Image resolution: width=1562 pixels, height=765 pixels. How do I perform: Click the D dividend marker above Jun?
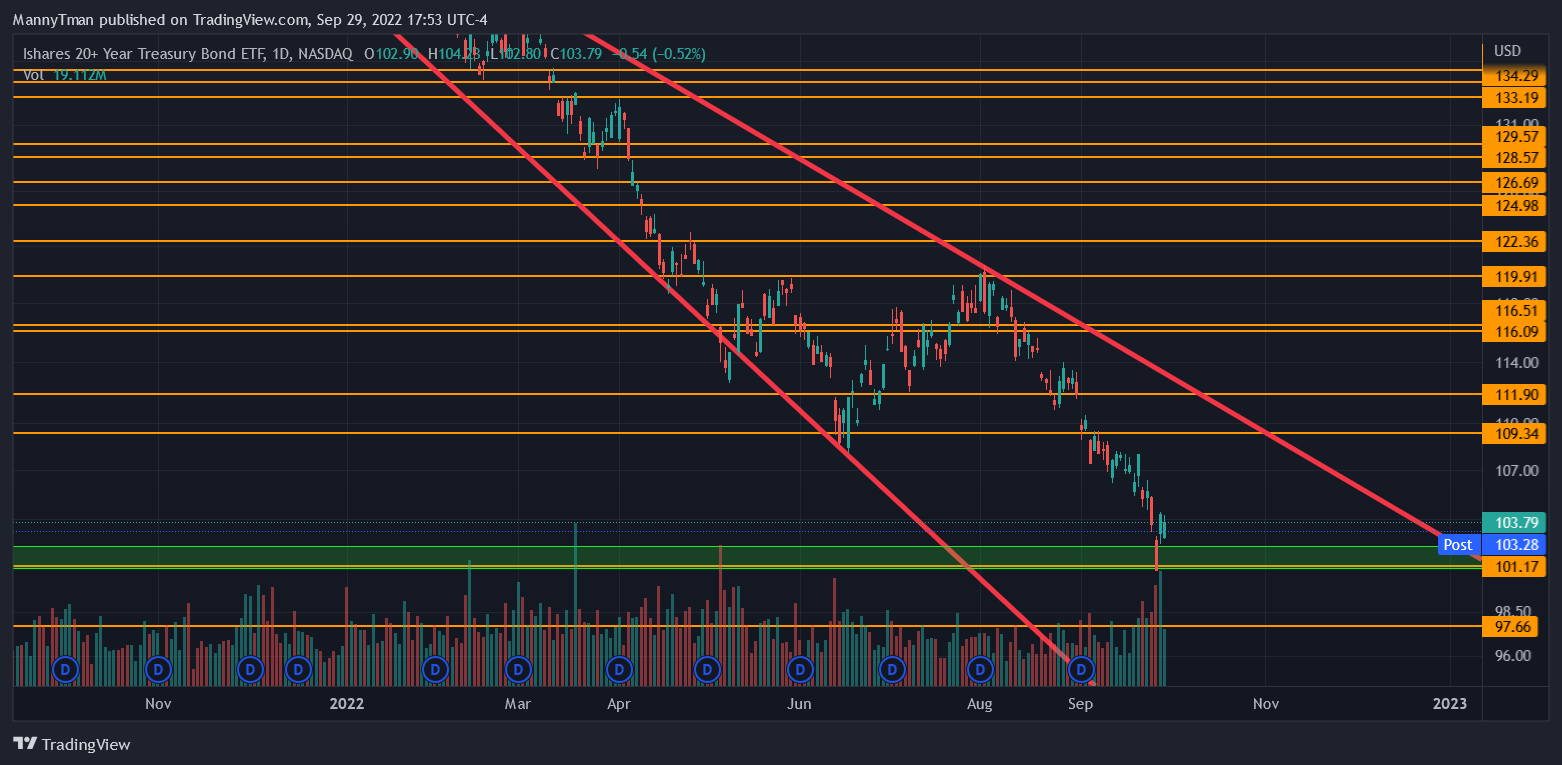click(x=799, y=668)
